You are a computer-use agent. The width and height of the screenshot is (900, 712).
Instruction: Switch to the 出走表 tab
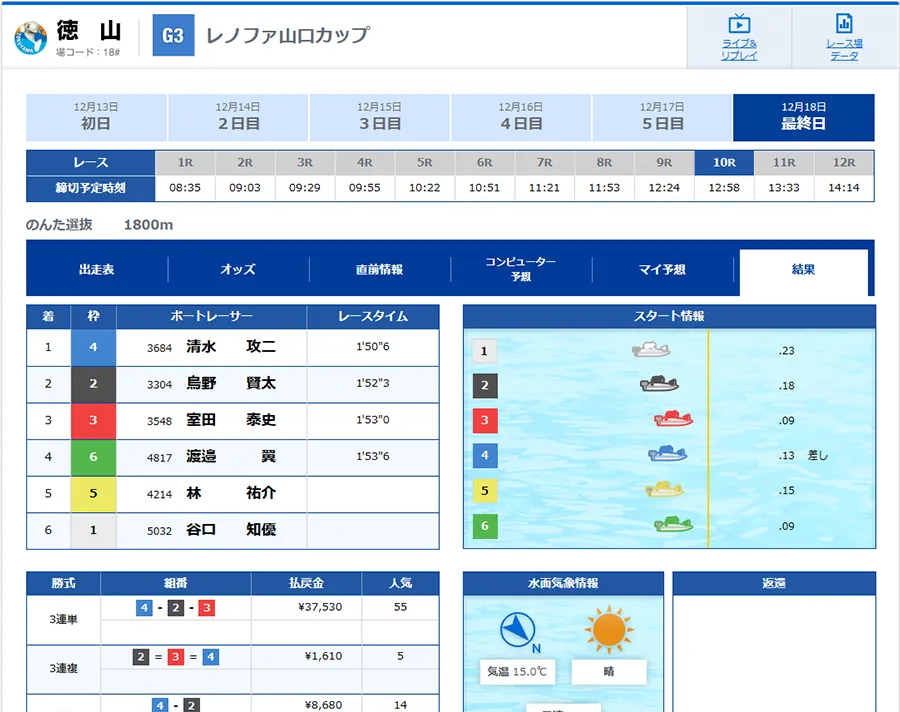click(97, 270)
